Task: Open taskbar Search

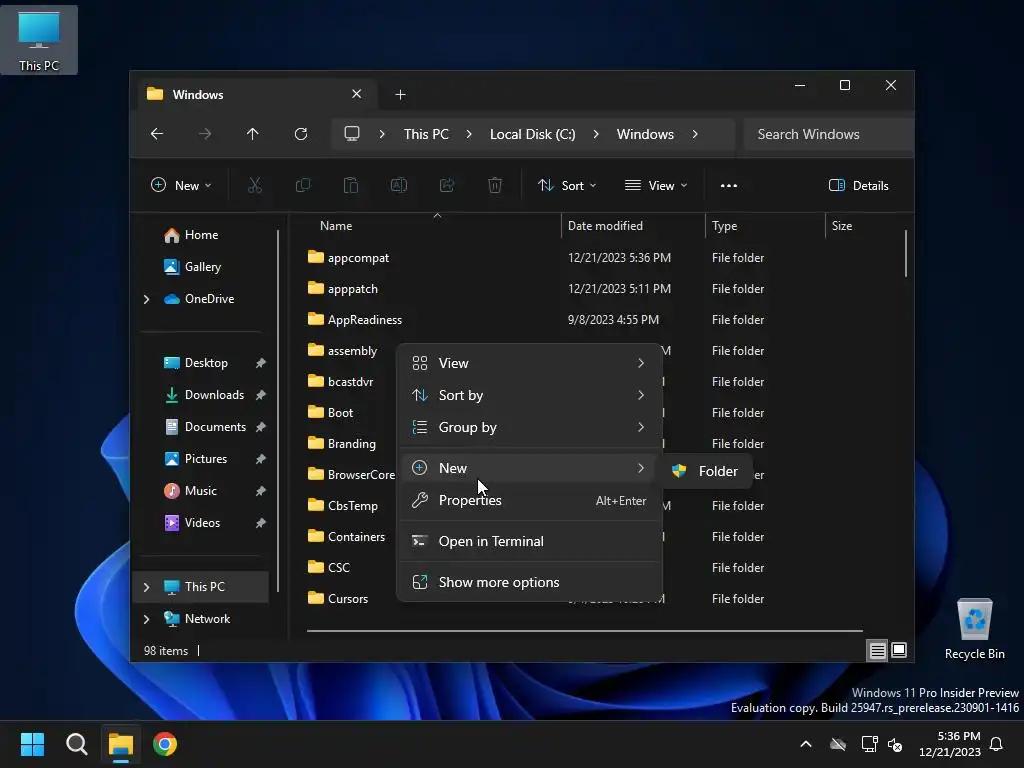Action: [76, 744]
